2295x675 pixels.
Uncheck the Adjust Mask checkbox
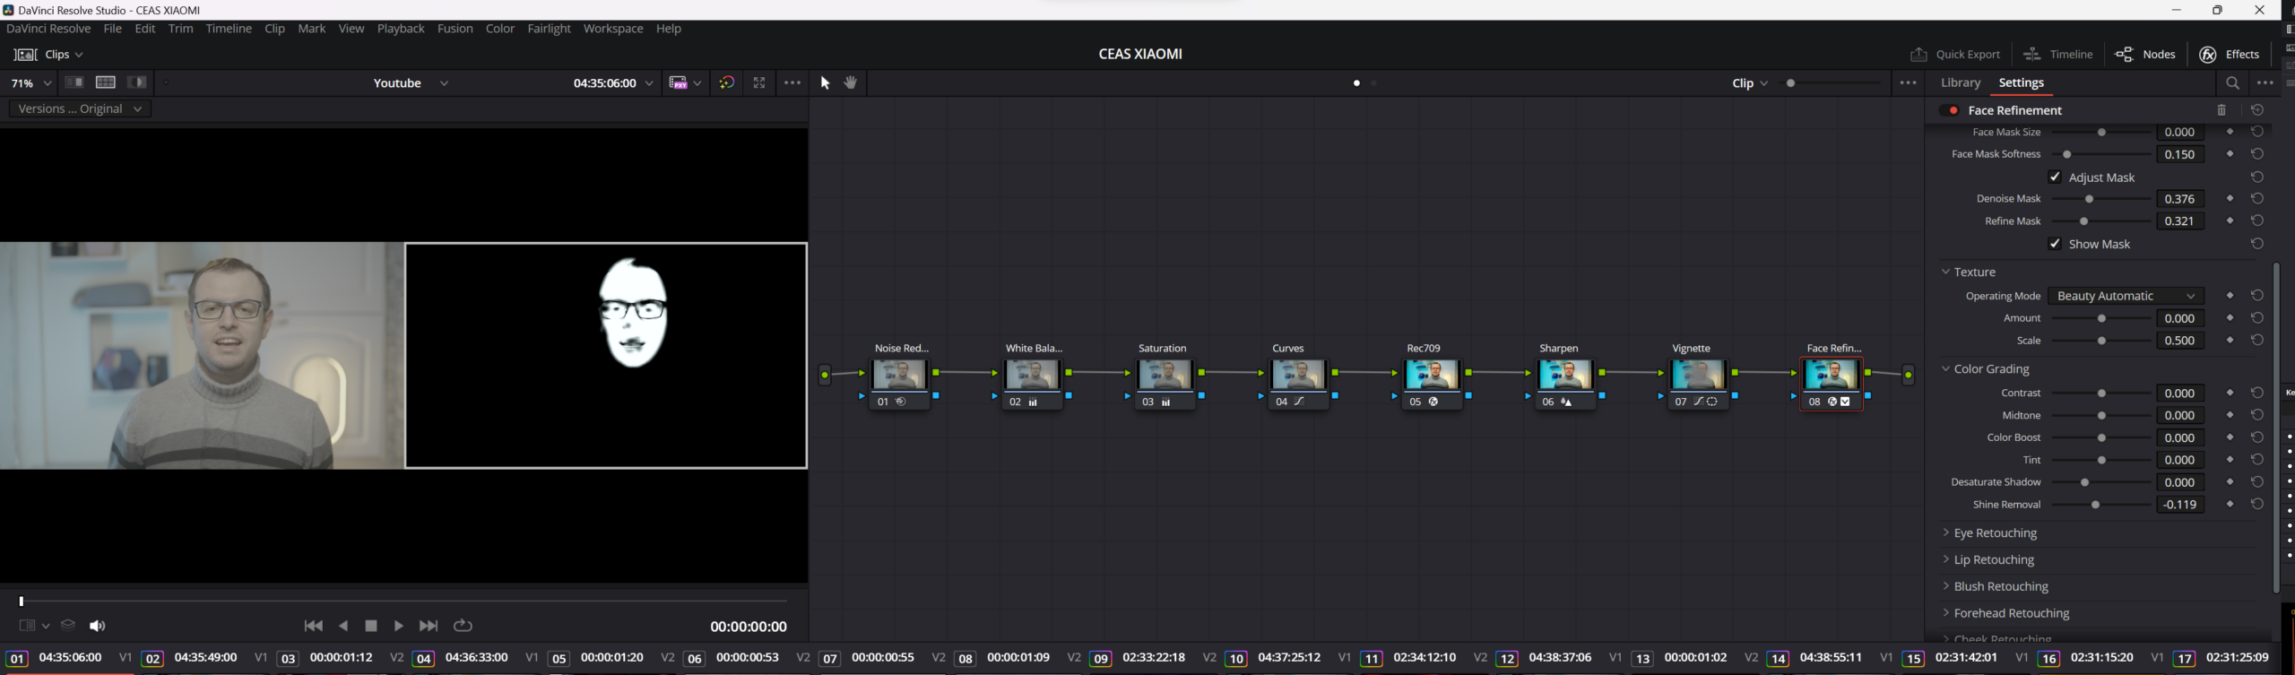click(x=2055, y=177)
